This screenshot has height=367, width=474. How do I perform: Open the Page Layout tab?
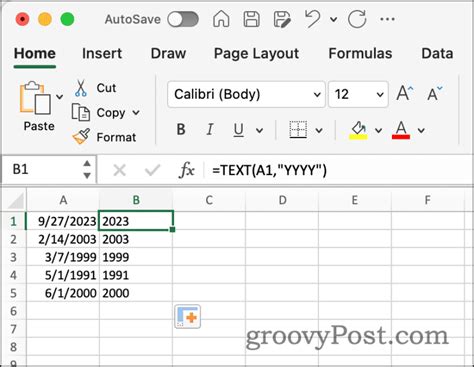(256, 54)
